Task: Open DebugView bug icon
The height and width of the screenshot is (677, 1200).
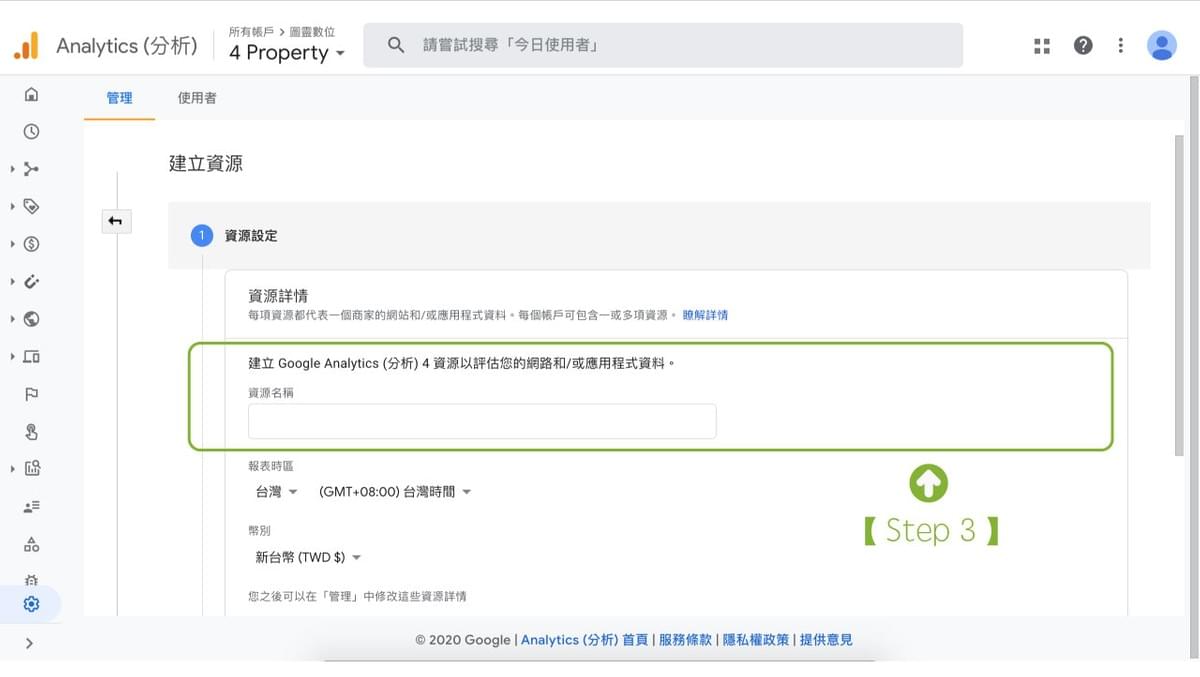Action: (31, 580)
